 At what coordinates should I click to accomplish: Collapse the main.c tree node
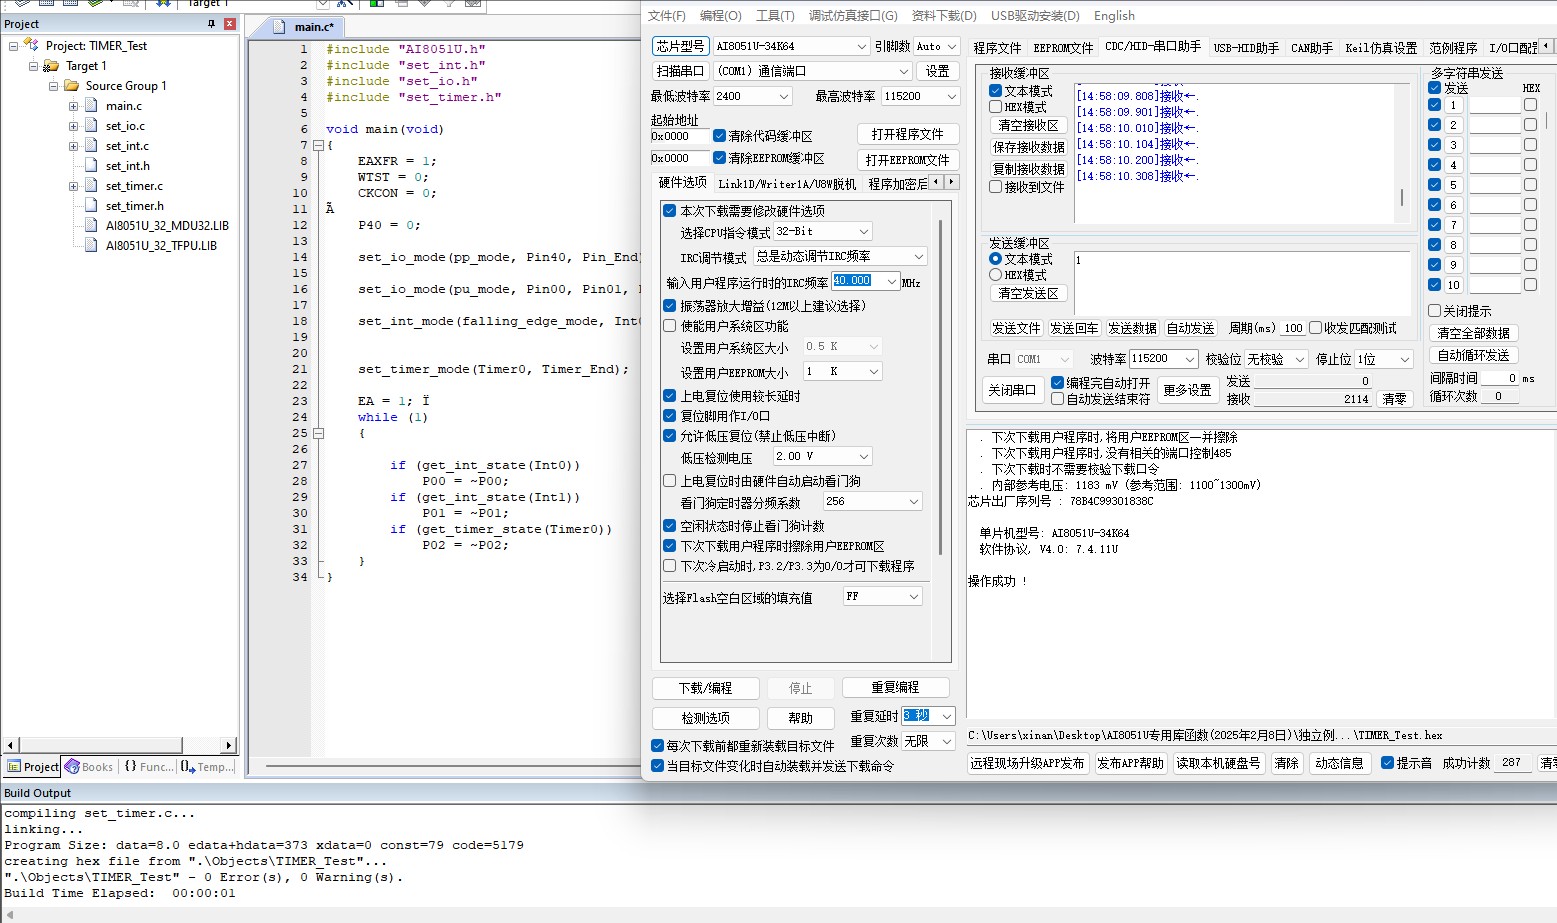point(73,106)
